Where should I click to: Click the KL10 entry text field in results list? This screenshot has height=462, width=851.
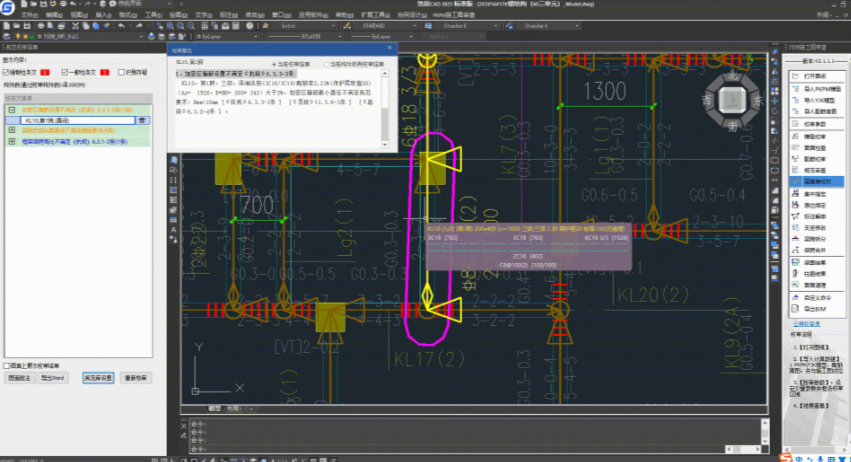click(75, 119)
